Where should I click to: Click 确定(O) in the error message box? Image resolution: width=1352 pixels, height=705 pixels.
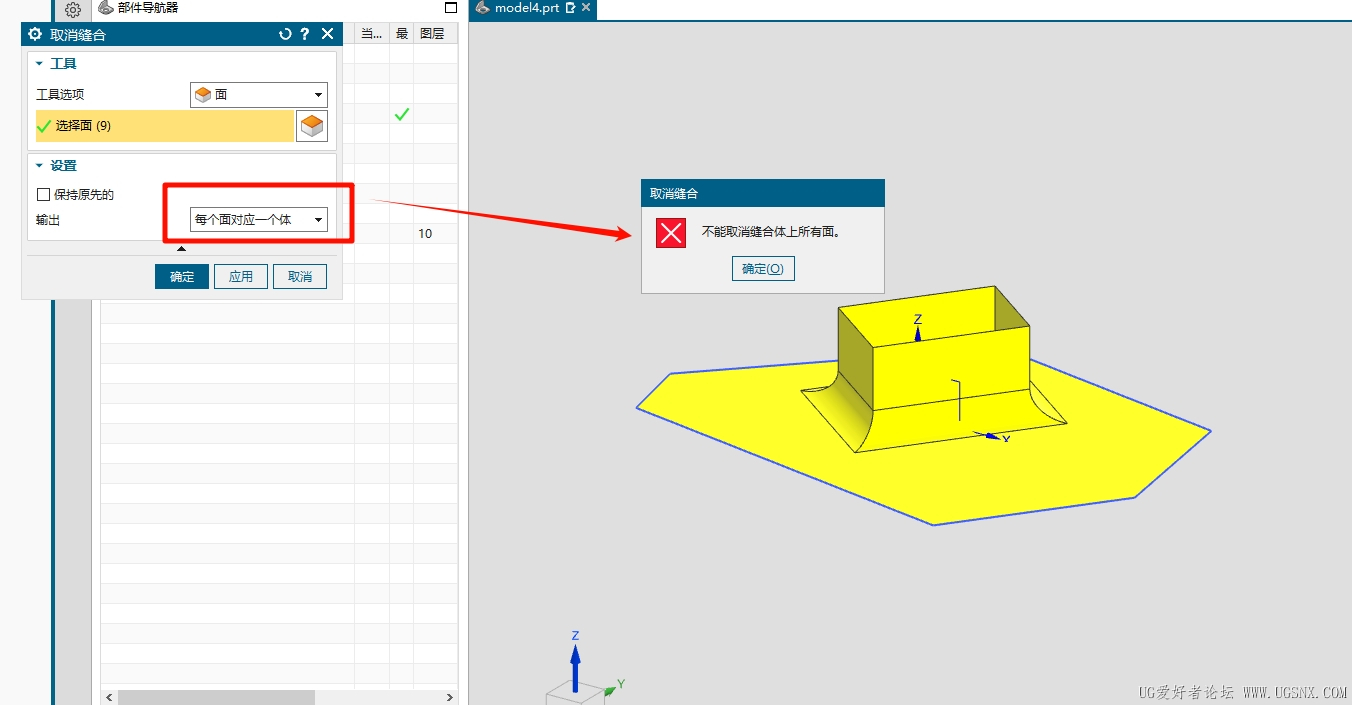click(x=763, y=268)
